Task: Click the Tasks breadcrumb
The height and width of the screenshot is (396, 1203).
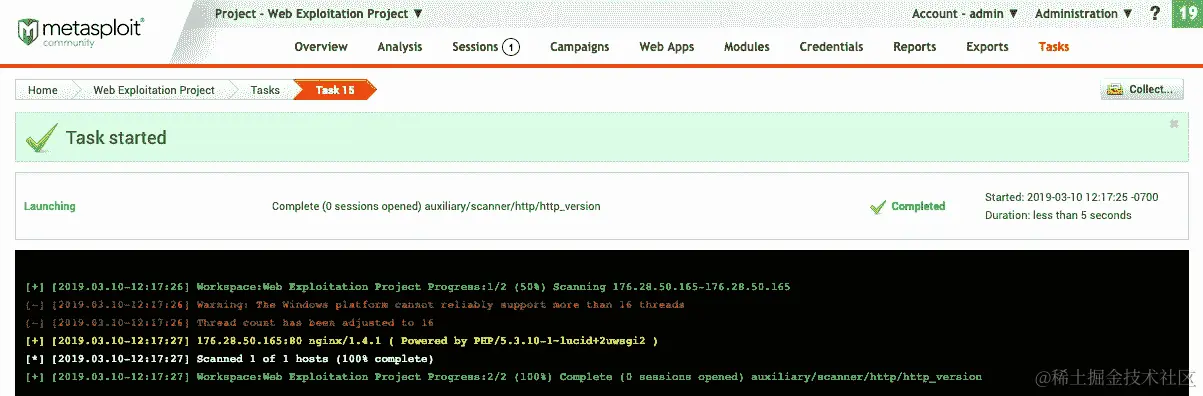Action: pyautogui.click(x=265, y=90)
